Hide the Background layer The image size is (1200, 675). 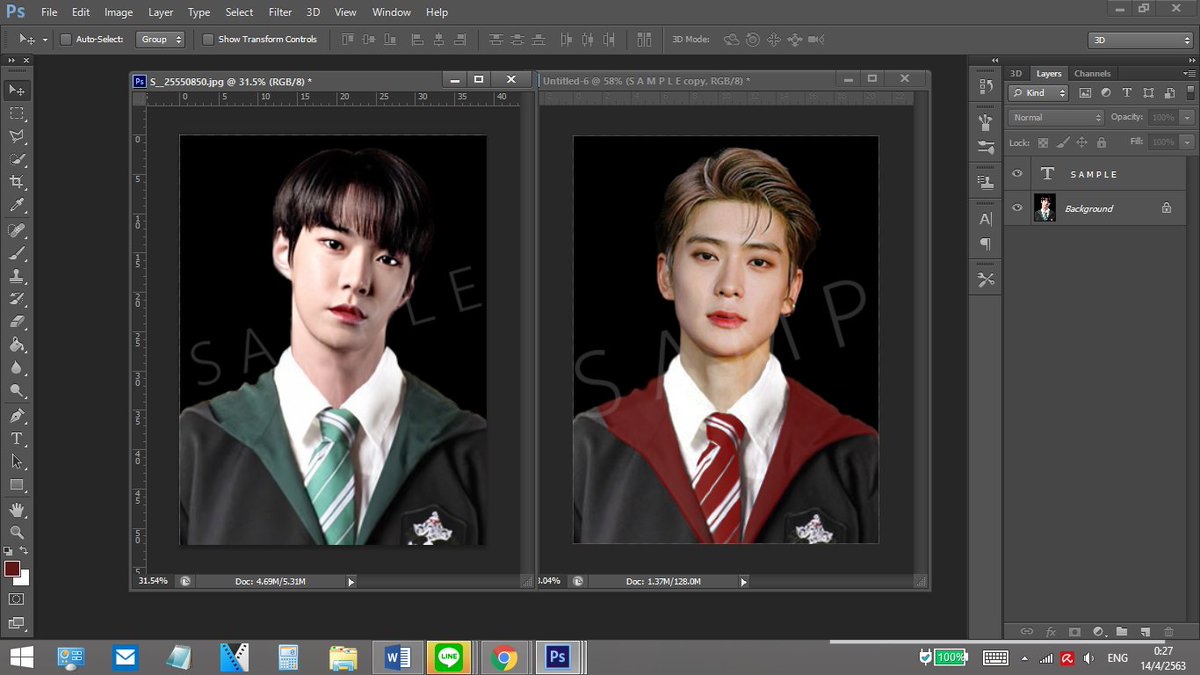tap(1017, 208)
